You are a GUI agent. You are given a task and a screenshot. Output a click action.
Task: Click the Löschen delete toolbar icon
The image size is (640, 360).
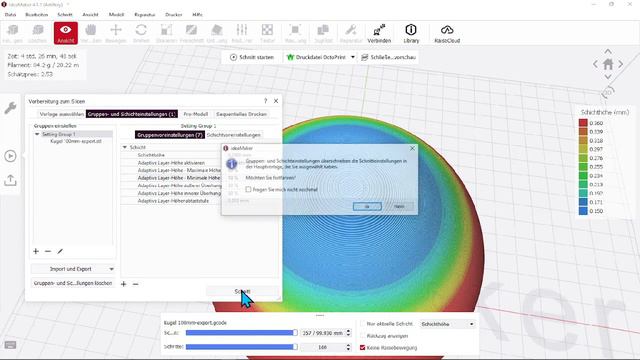(x=38, y=33)
